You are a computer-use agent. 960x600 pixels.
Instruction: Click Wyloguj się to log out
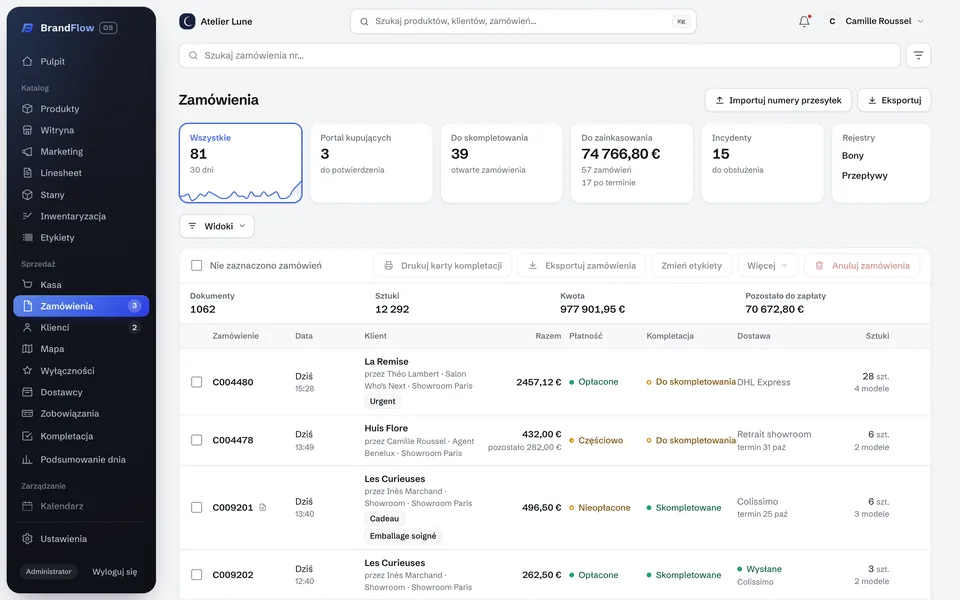click(x=114, y=572)
